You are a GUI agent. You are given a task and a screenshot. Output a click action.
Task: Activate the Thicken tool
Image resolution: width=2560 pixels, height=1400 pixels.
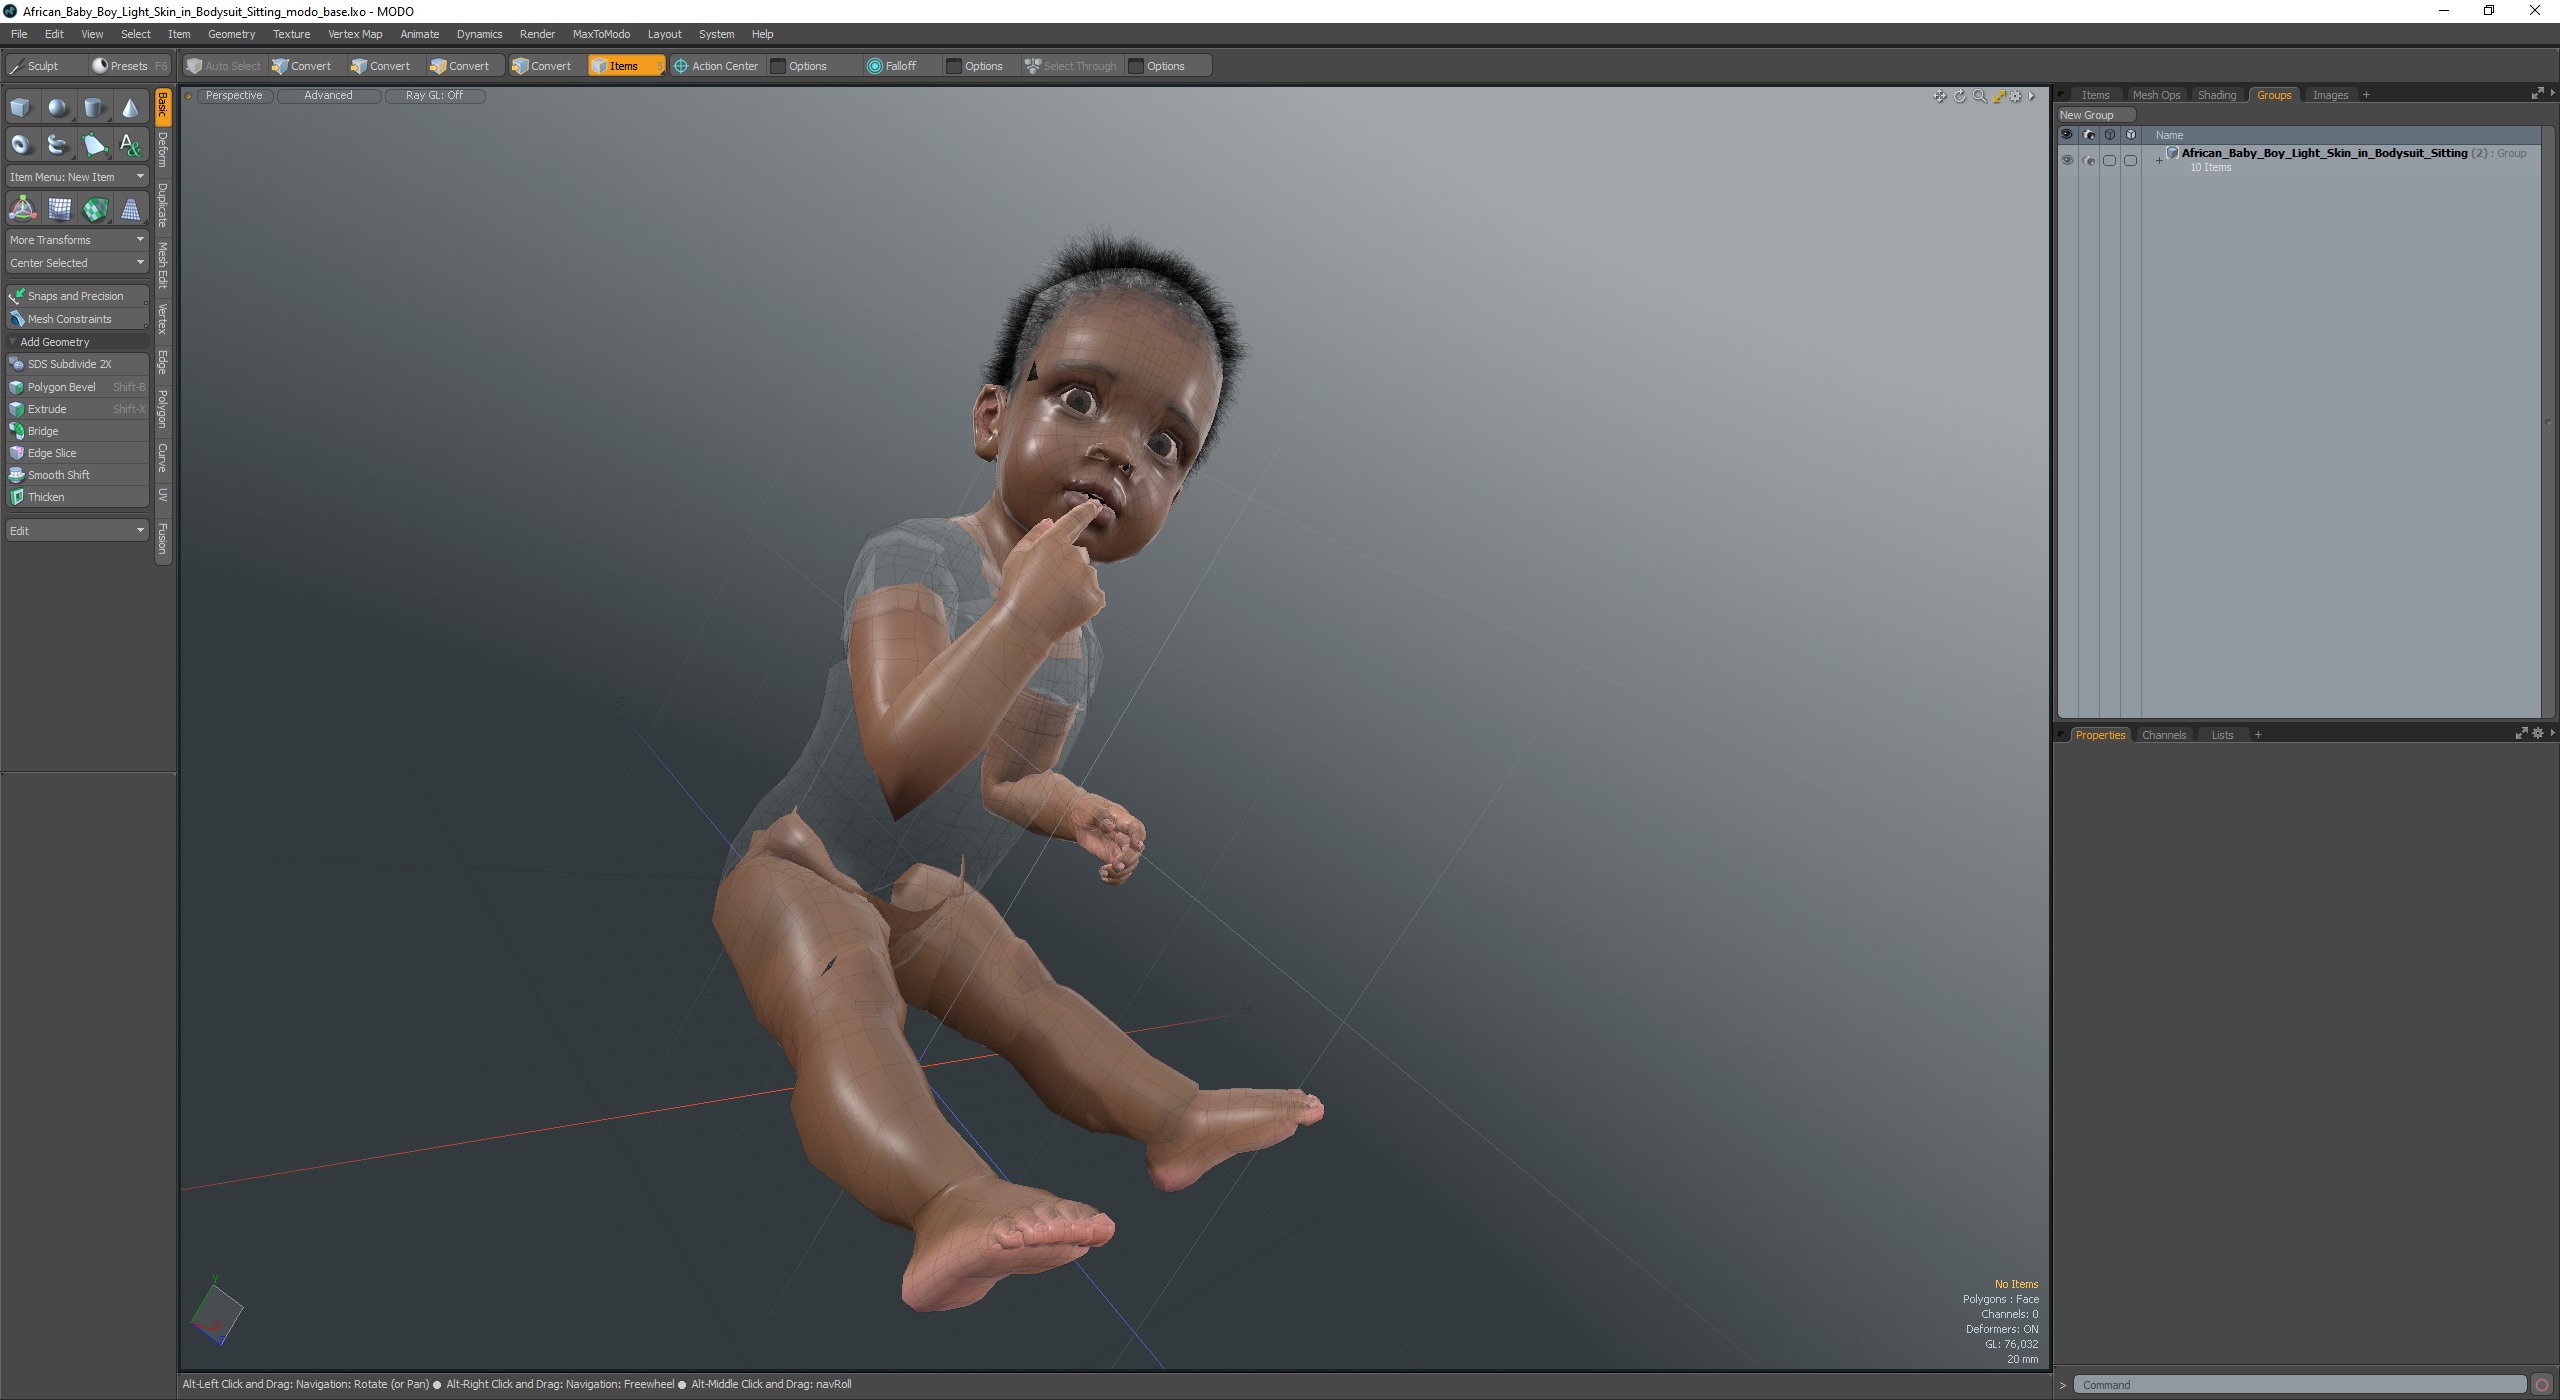[x=77, y=497]
